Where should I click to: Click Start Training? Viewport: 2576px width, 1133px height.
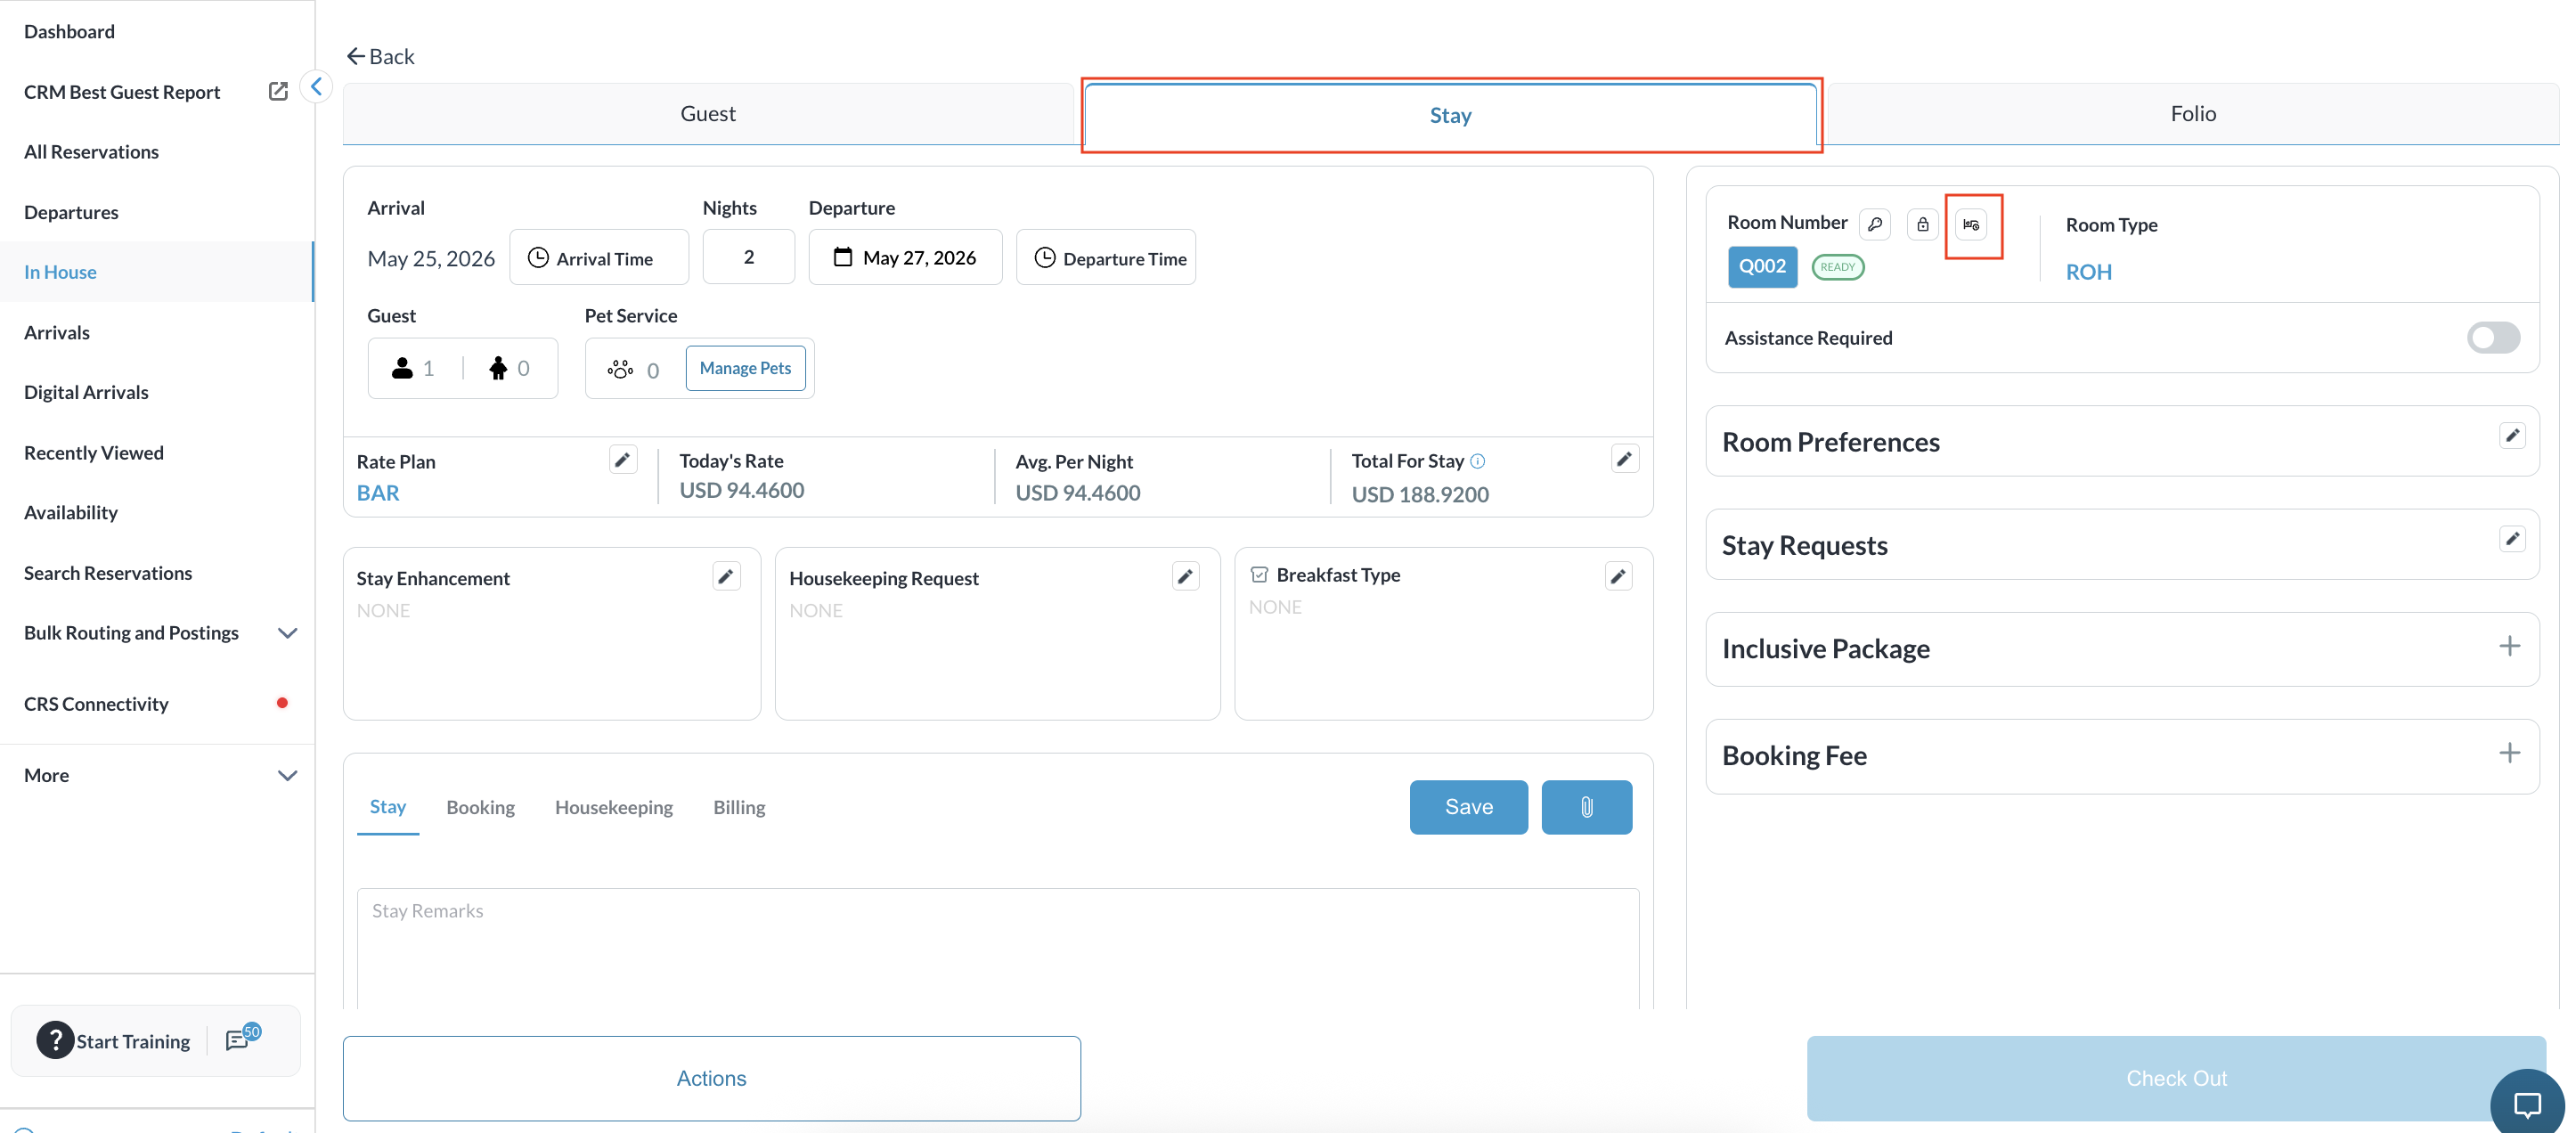(x=133, y=1041)
